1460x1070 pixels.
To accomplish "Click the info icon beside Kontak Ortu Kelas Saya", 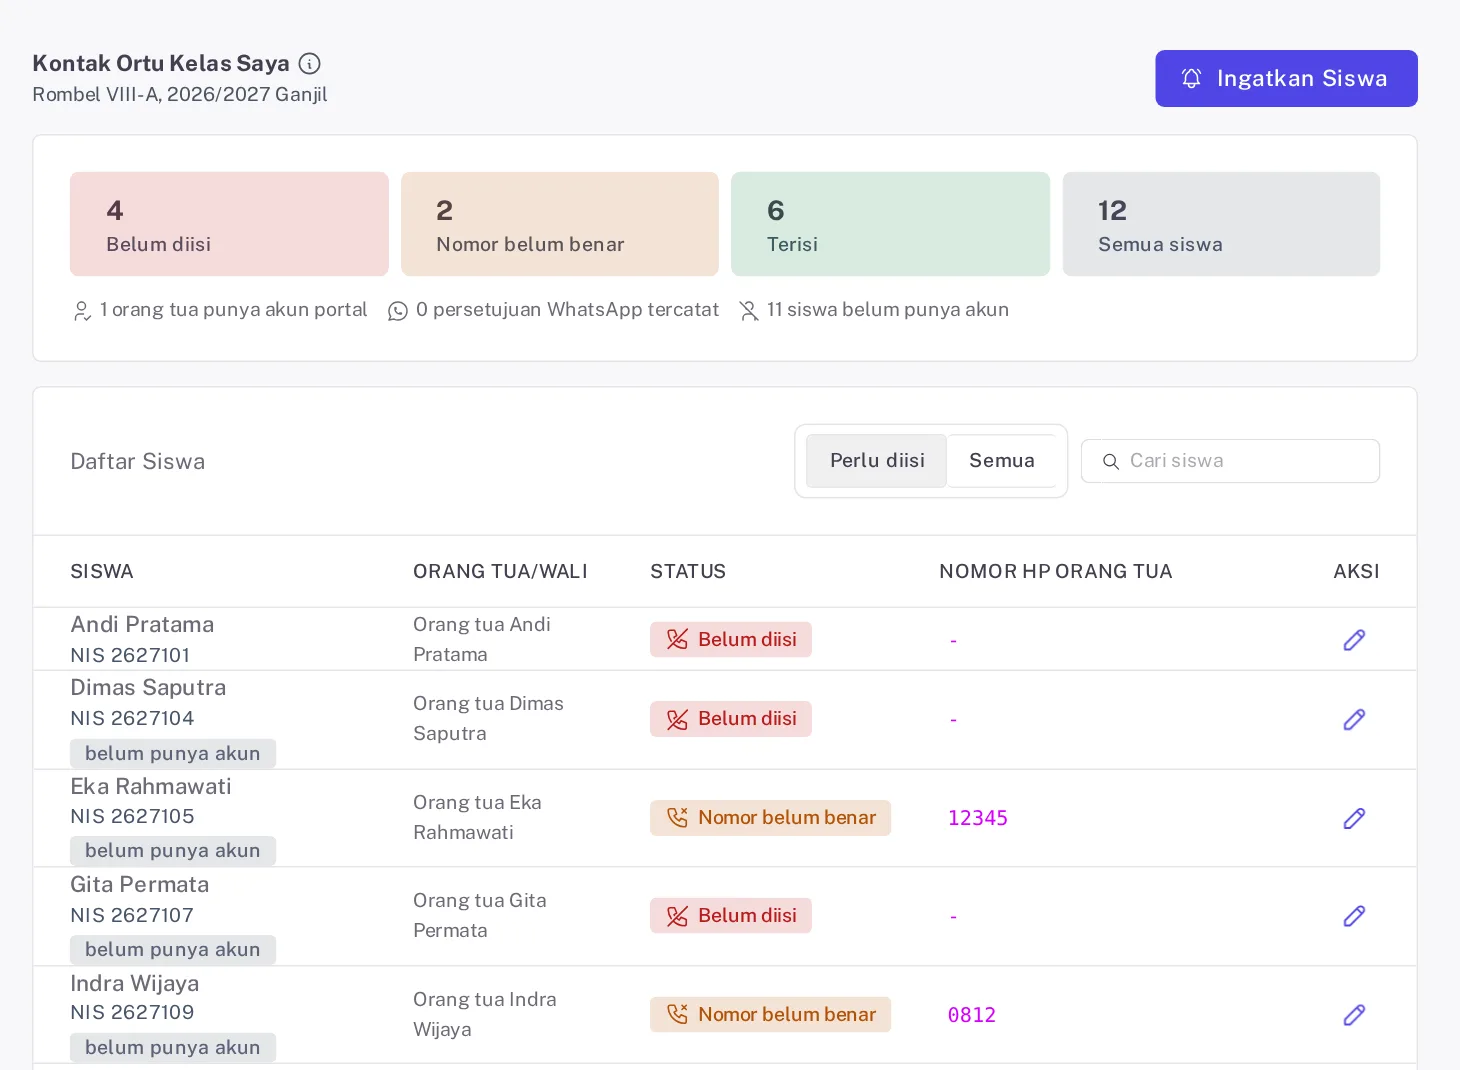I will coord(310,64).
